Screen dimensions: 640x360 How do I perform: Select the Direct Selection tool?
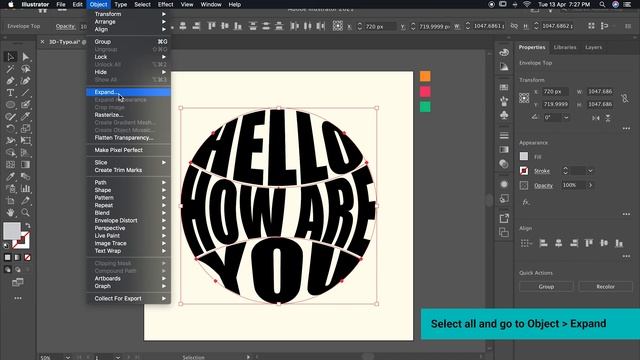coord(25,57)
